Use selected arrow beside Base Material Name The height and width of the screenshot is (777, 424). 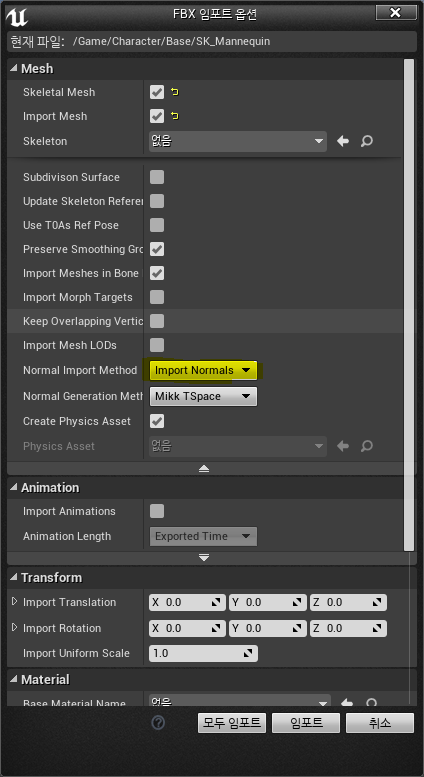click(x=347, y=703)
